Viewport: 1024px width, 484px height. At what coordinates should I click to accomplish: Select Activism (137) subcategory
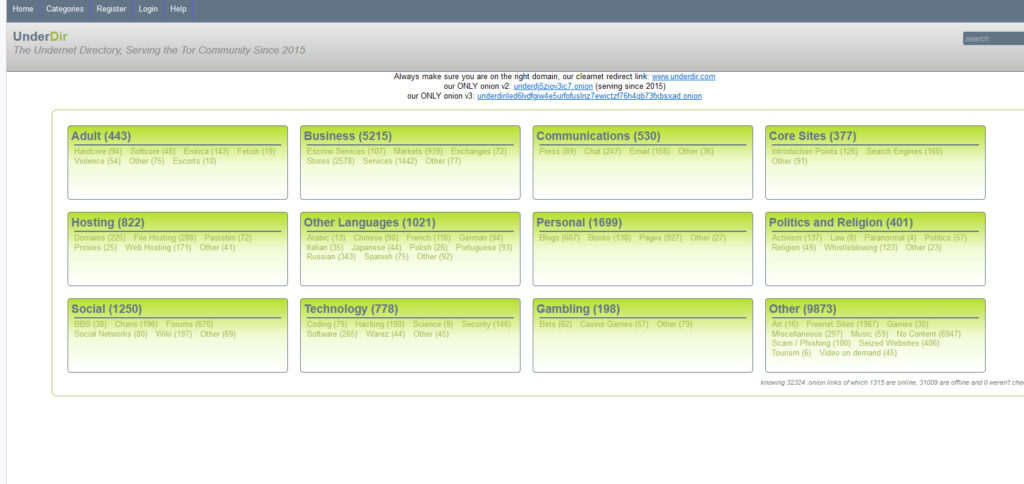click(x=797, y=238)
